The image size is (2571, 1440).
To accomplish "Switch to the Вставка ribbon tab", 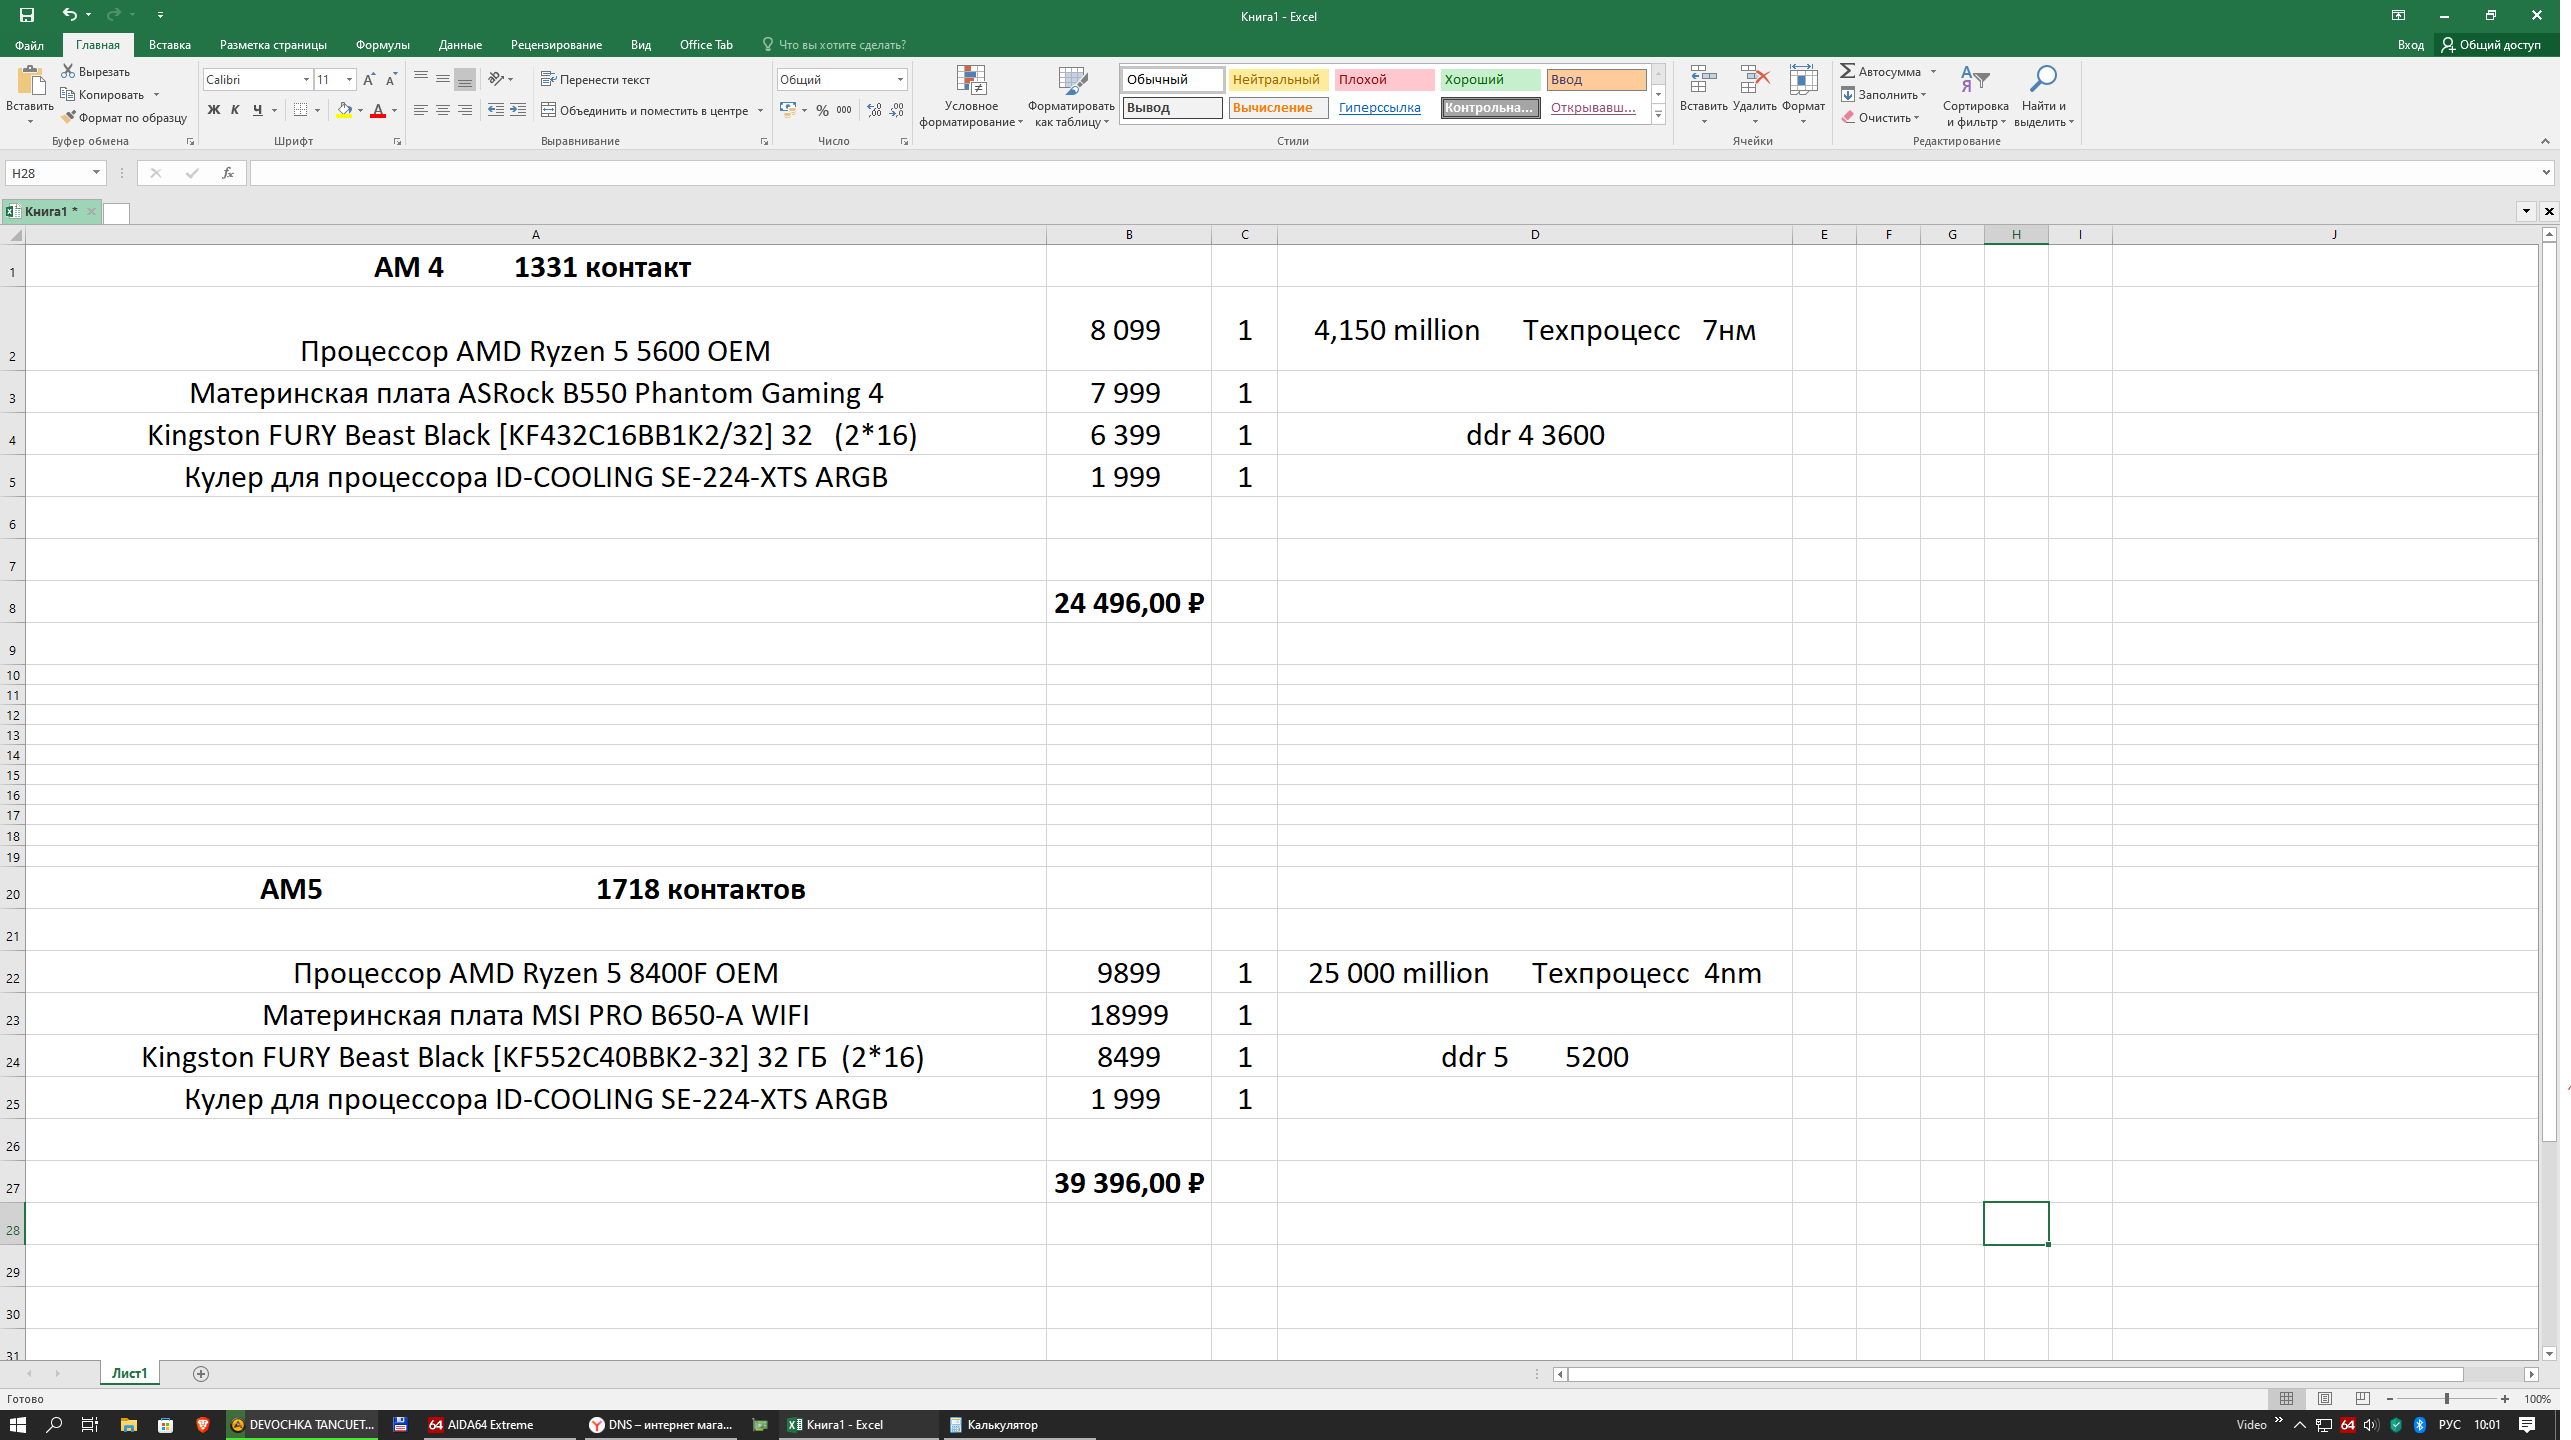I will coord(170,45).
